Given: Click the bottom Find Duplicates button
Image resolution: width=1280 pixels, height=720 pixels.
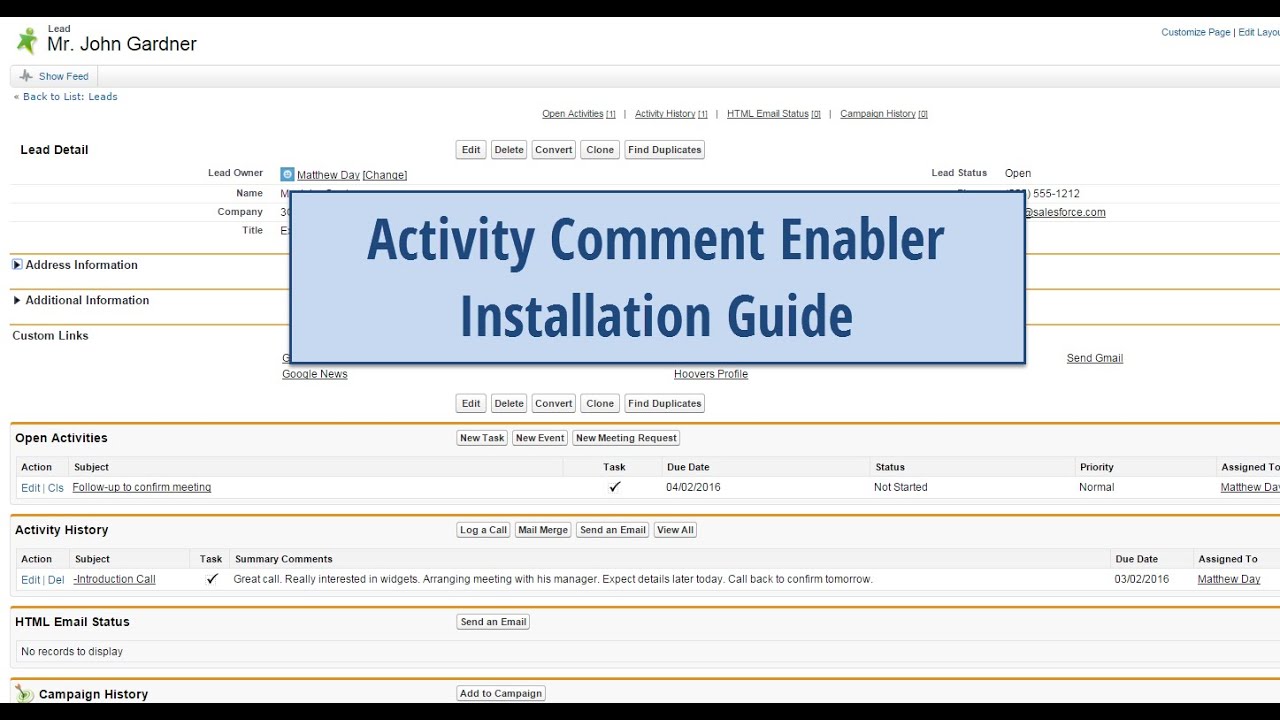Looking at the screenshot, I should pyautogui.click(x=664, y=404).
